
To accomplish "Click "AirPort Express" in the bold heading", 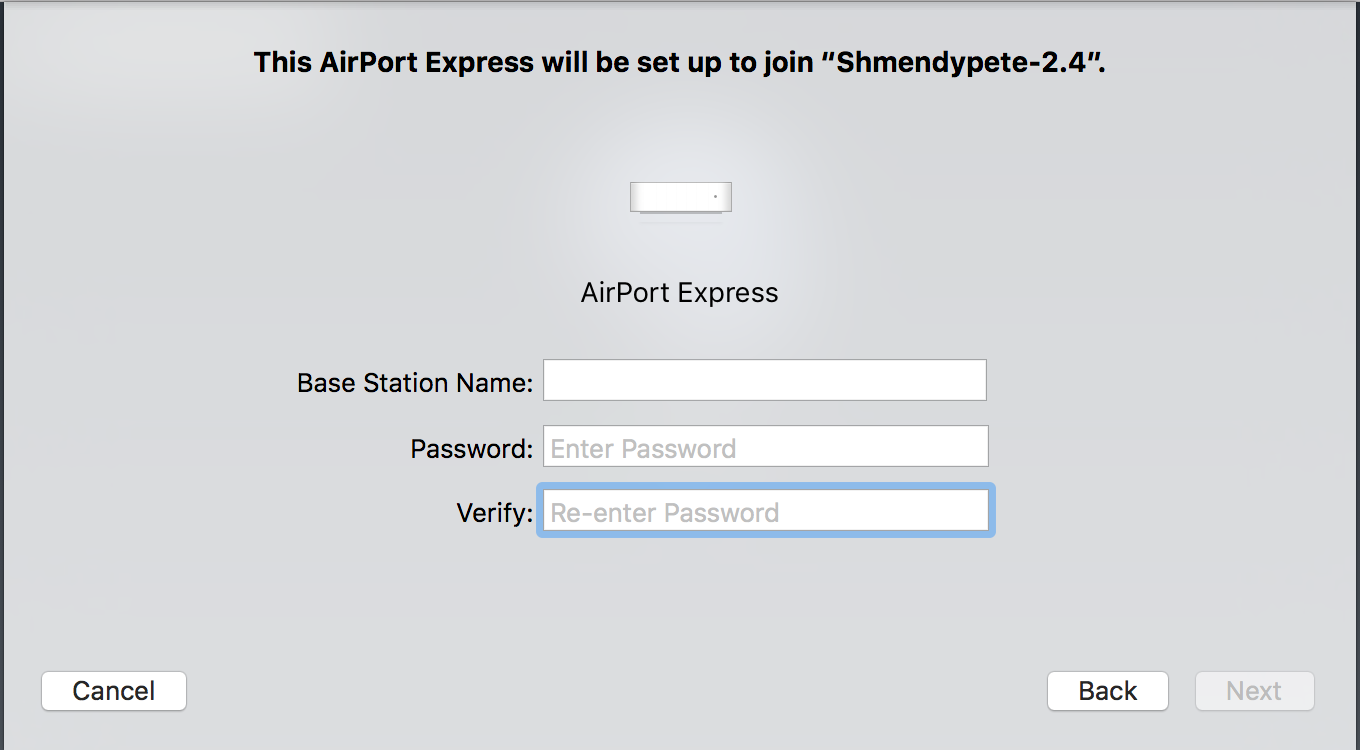I will pyautogui.click(x=427, y=63).
